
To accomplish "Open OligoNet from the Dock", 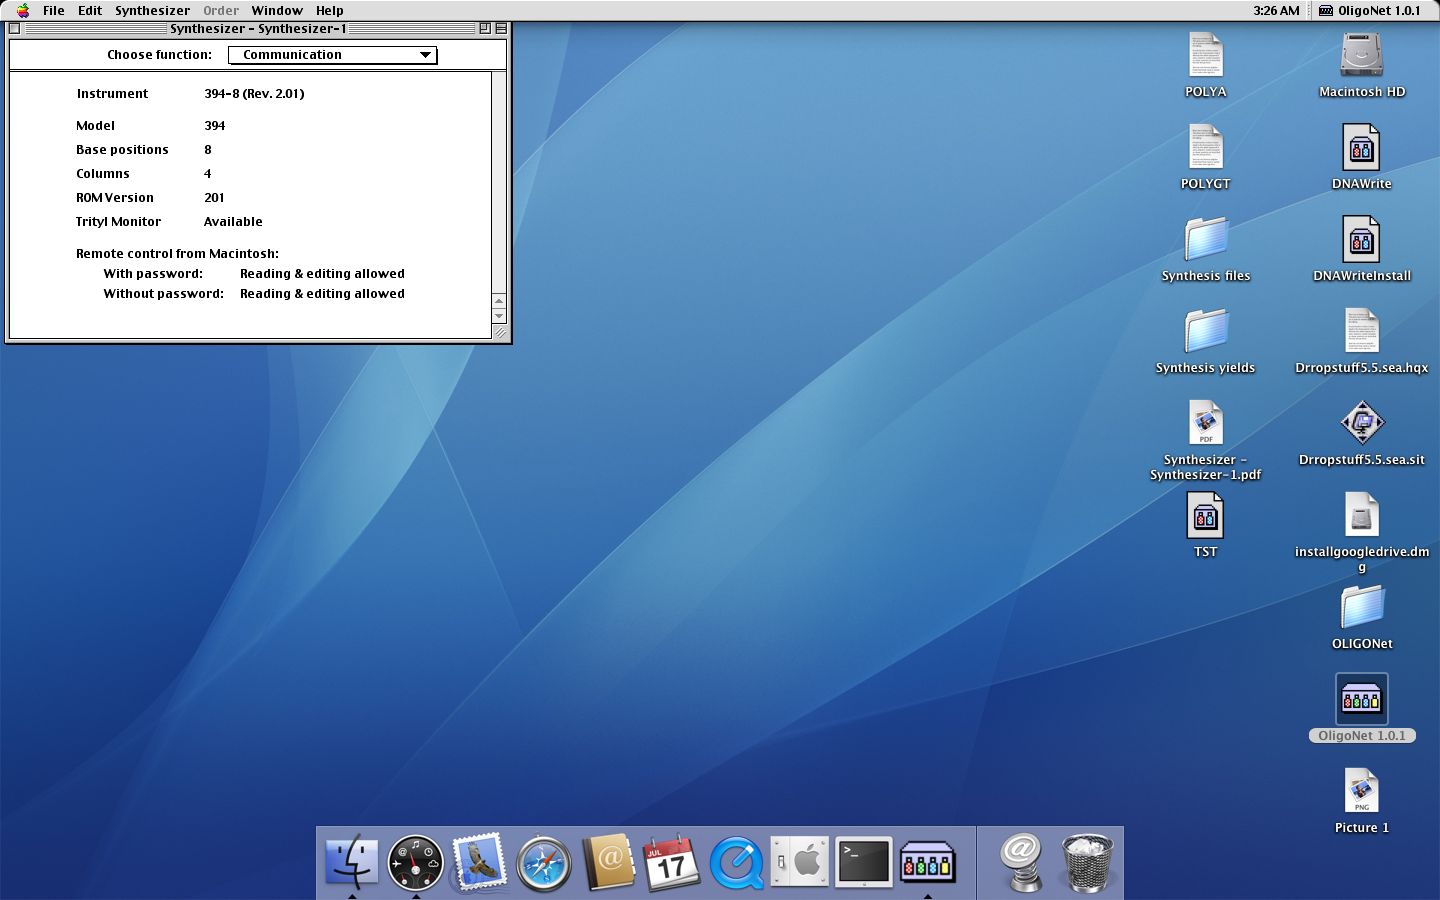I will pyautogui.click(x=927, y=862).
